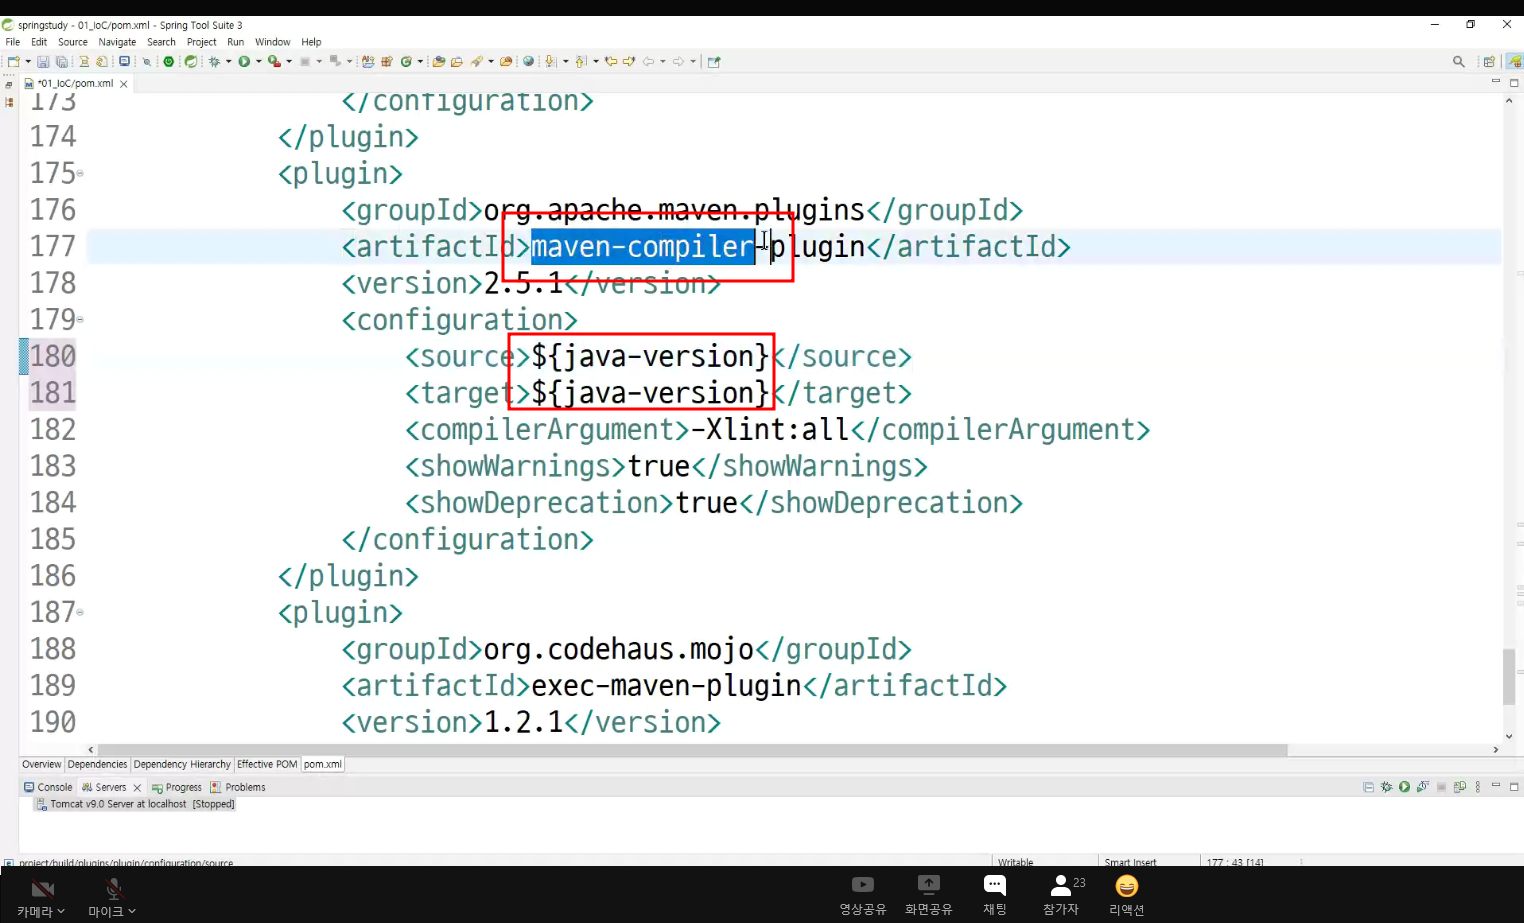Select the pom.xml source tab
The image size is (1524, 923).
pyautogui.click(x=323, y=764)
